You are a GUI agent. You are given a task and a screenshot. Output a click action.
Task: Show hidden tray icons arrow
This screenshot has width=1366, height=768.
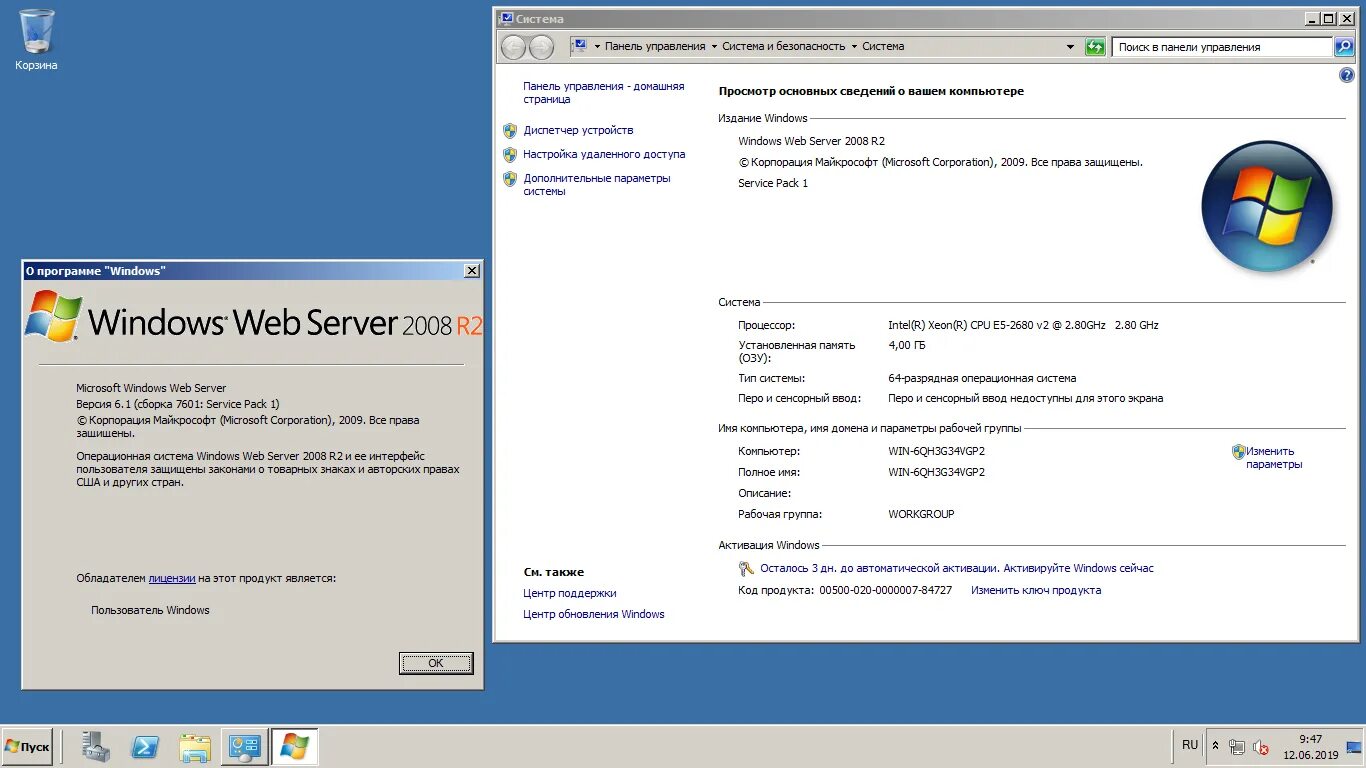(1215, 746)
